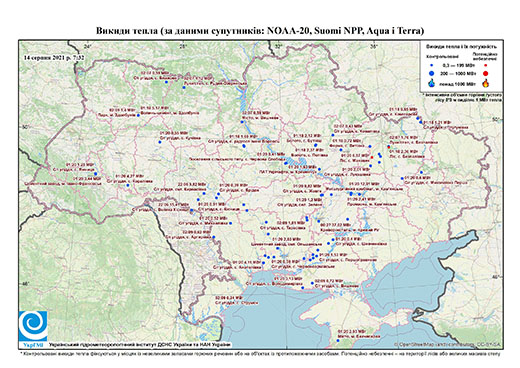The width and height of the screenshot is (520, 368).
Task: Click the footnote text below the map
Action: pos(260,353)
